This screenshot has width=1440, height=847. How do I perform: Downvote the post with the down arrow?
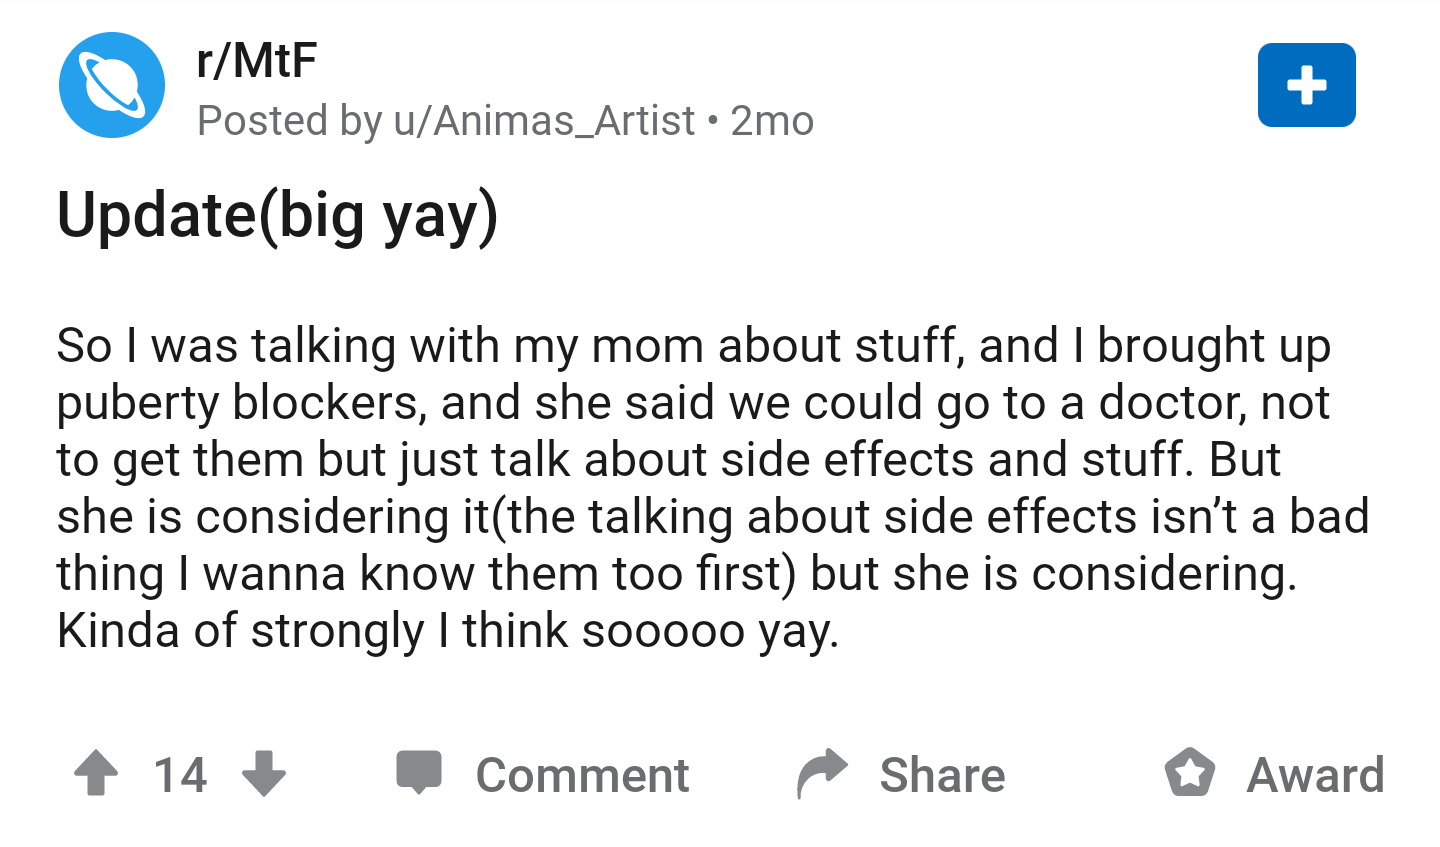click(x=264, y=773)
